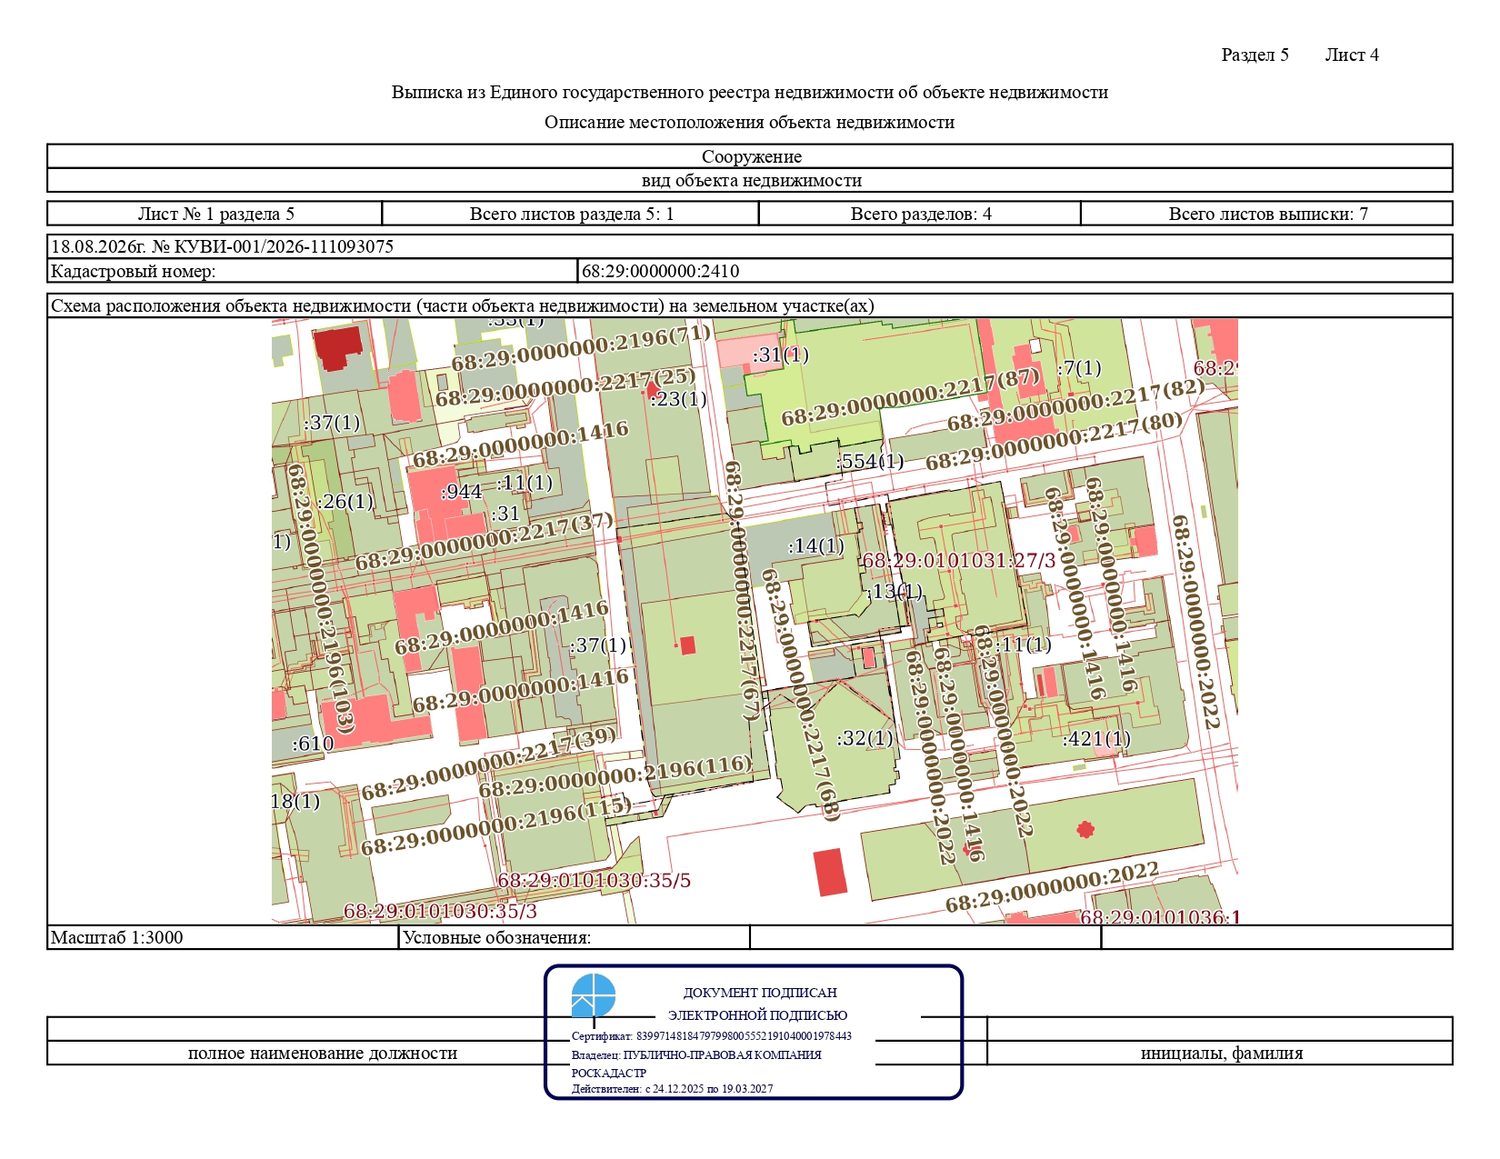Select the "полное наименование должности" caption
This screenshot has height=1159, width=1500.
(x=323, y=1053)
